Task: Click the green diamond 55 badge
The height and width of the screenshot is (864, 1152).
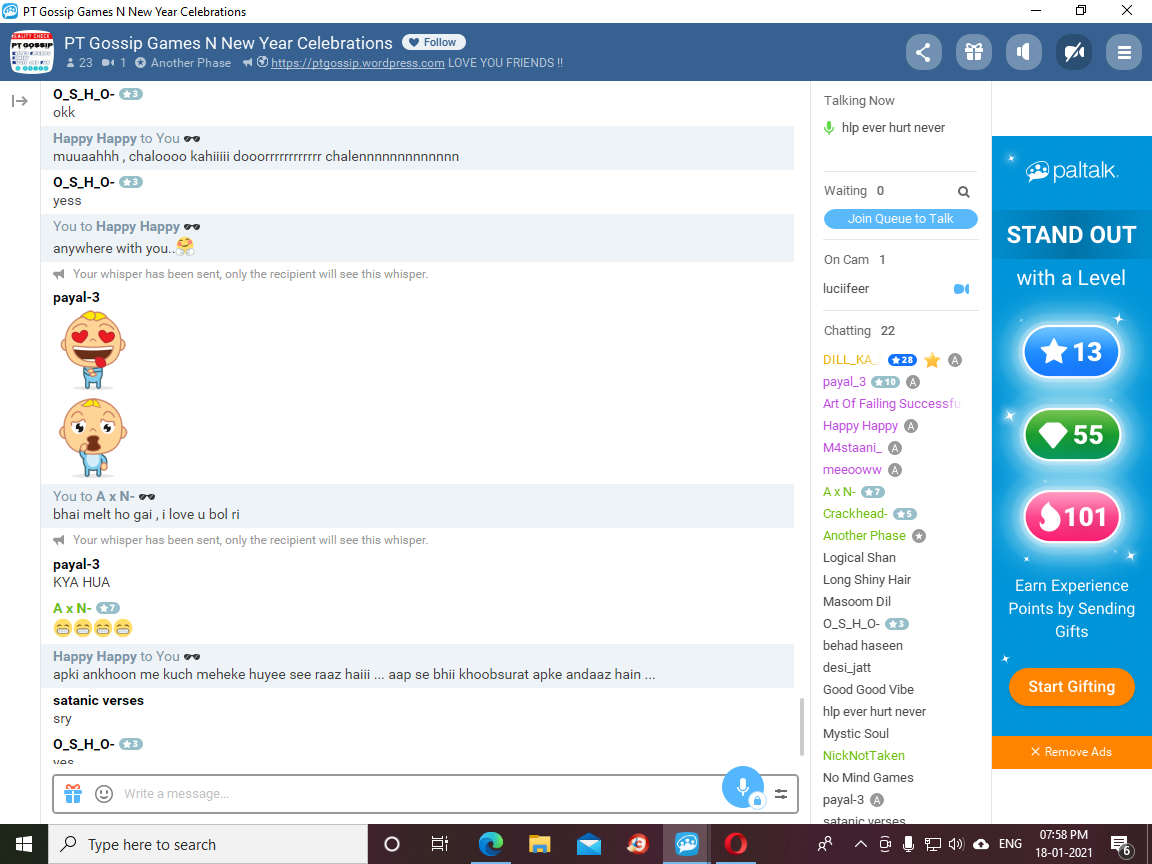Action: point(1071,434)
